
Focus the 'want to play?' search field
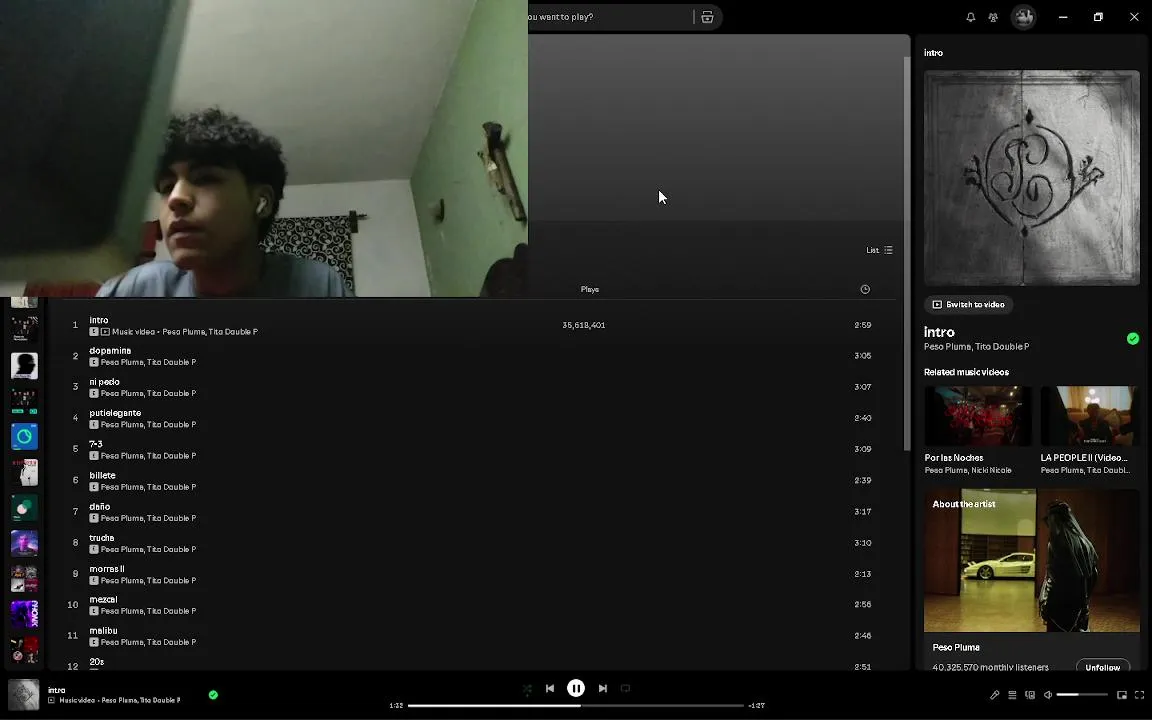click(x=608, y=17)
